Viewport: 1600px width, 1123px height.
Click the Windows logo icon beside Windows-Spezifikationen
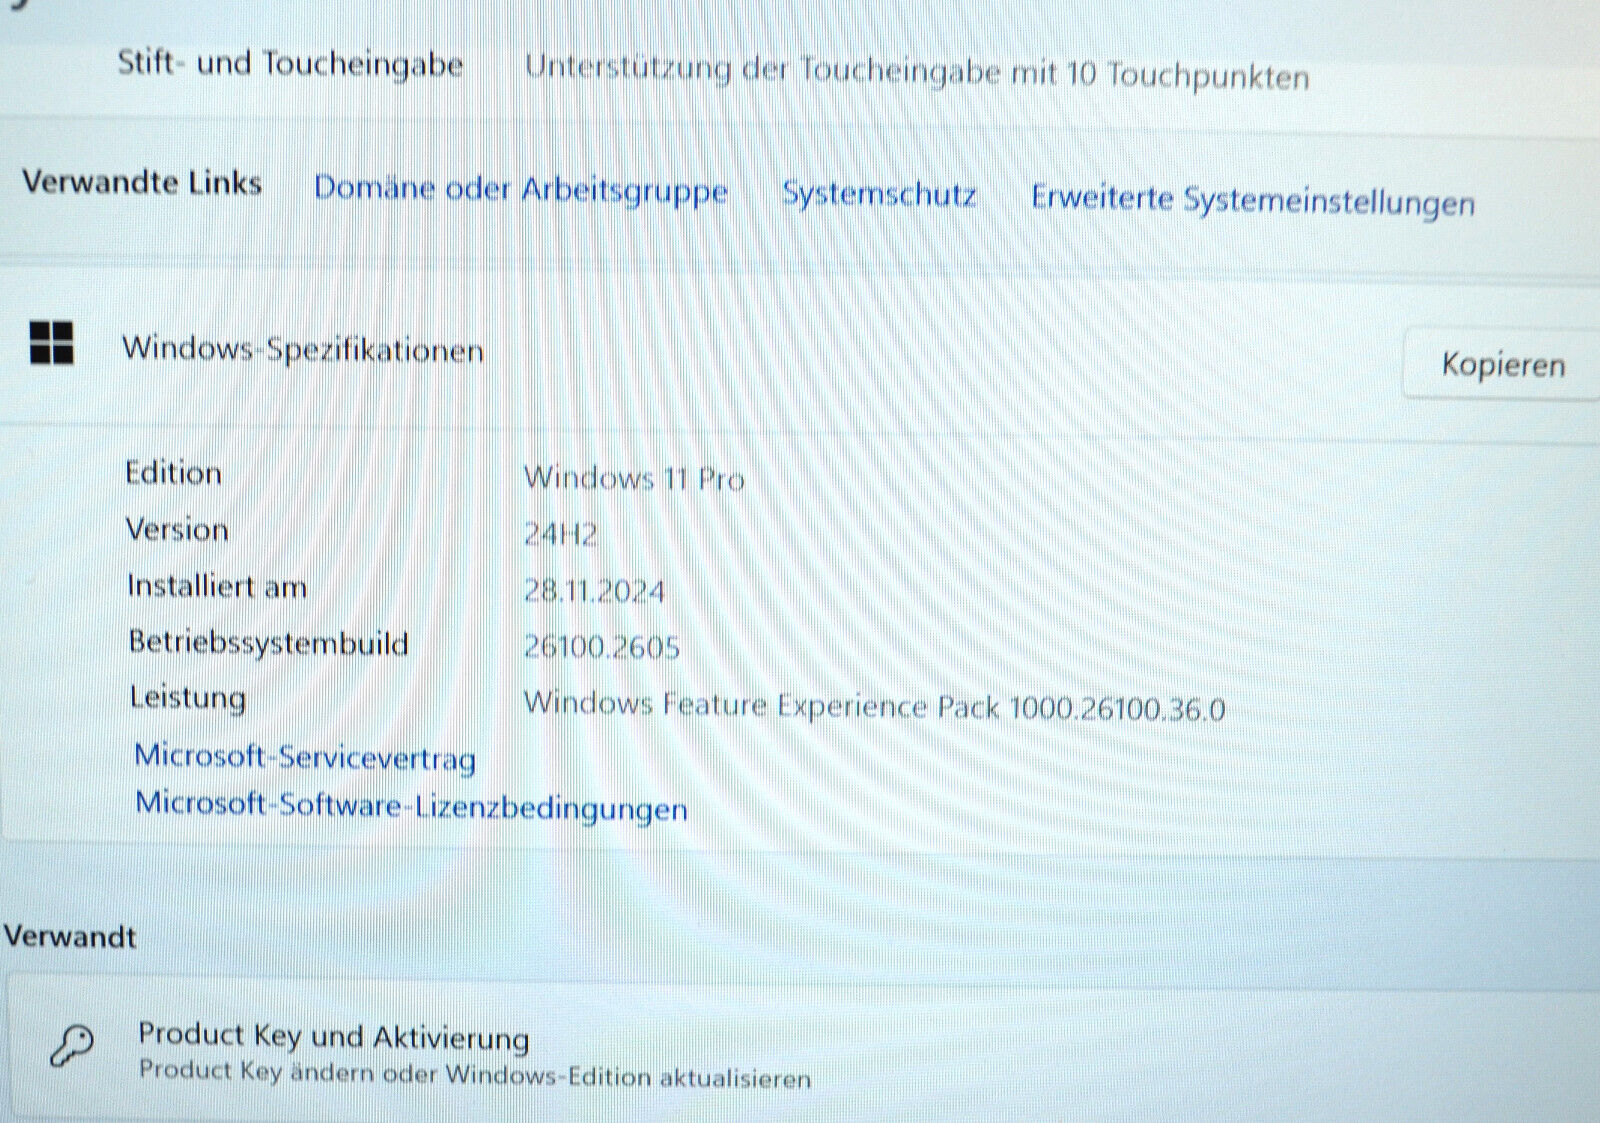51,343
